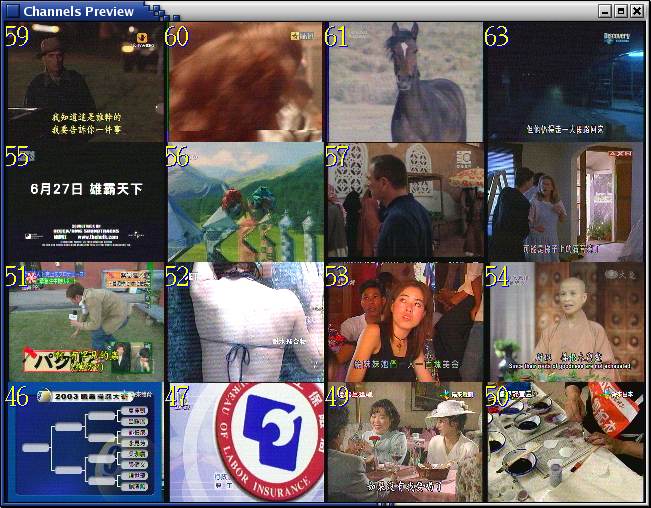Select channel 54 monk preview
This screenshot has height=508, width=651.
pos(564,322)
